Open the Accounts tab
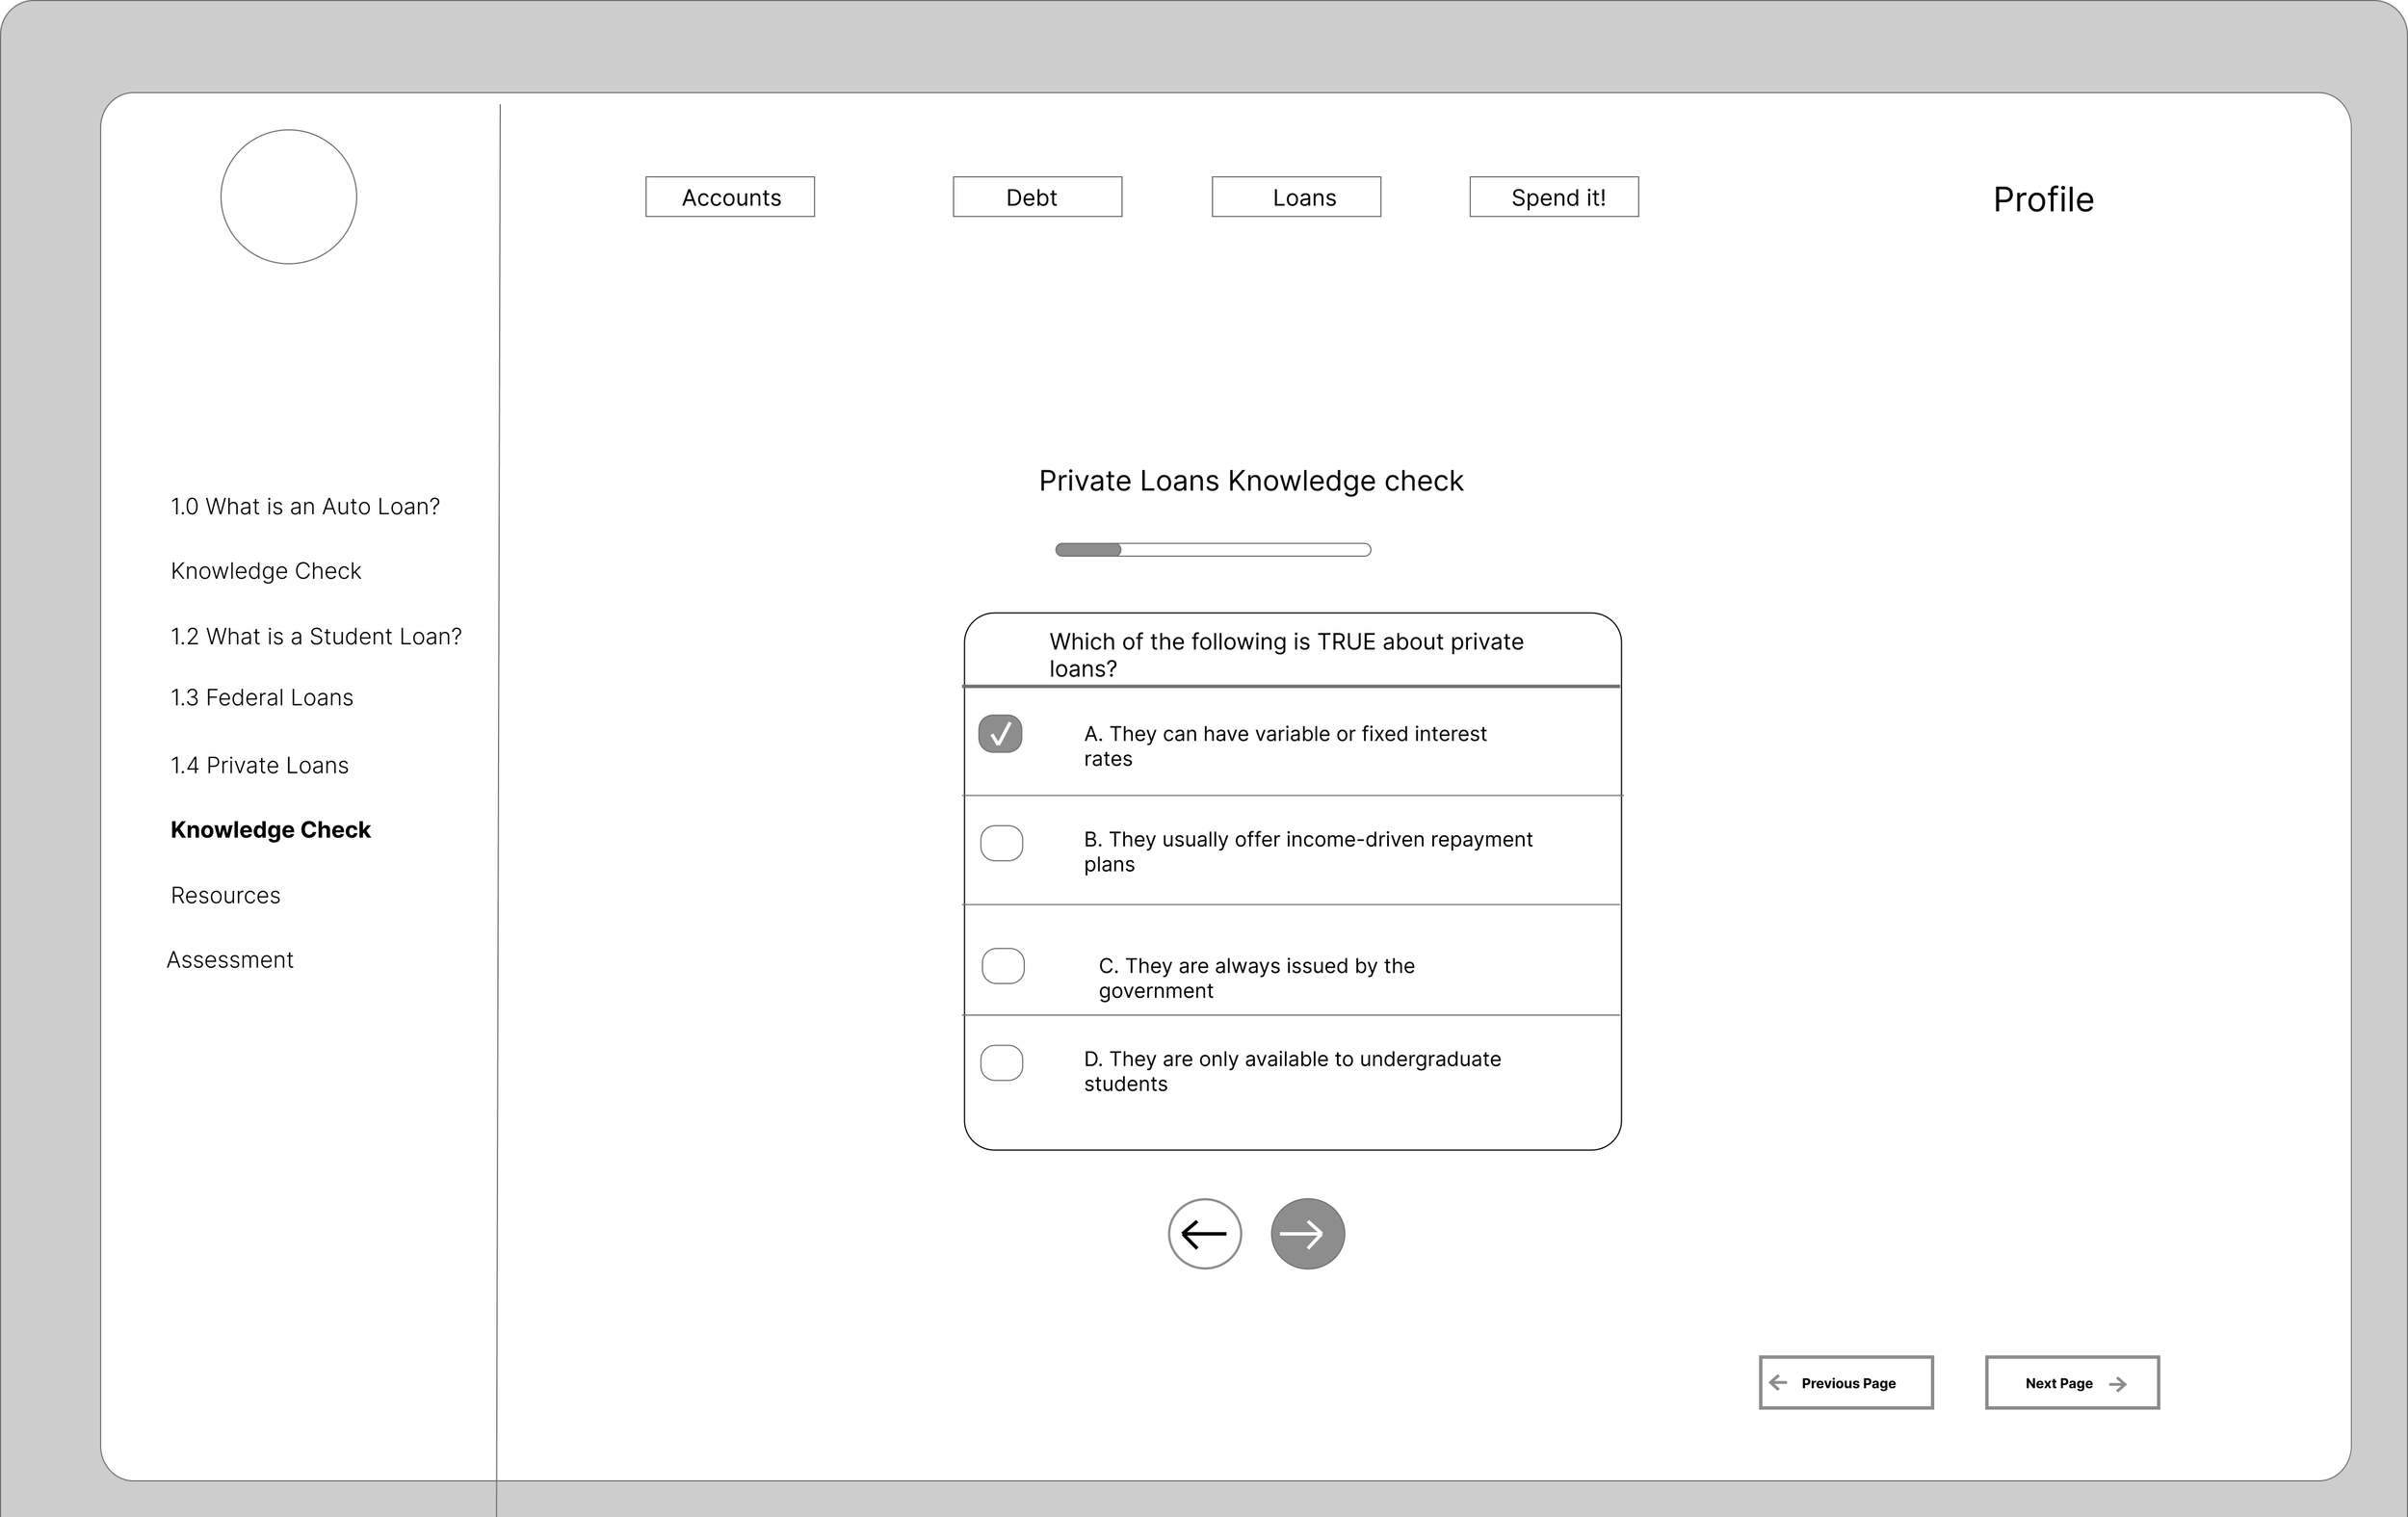 [x=730, y=197]
